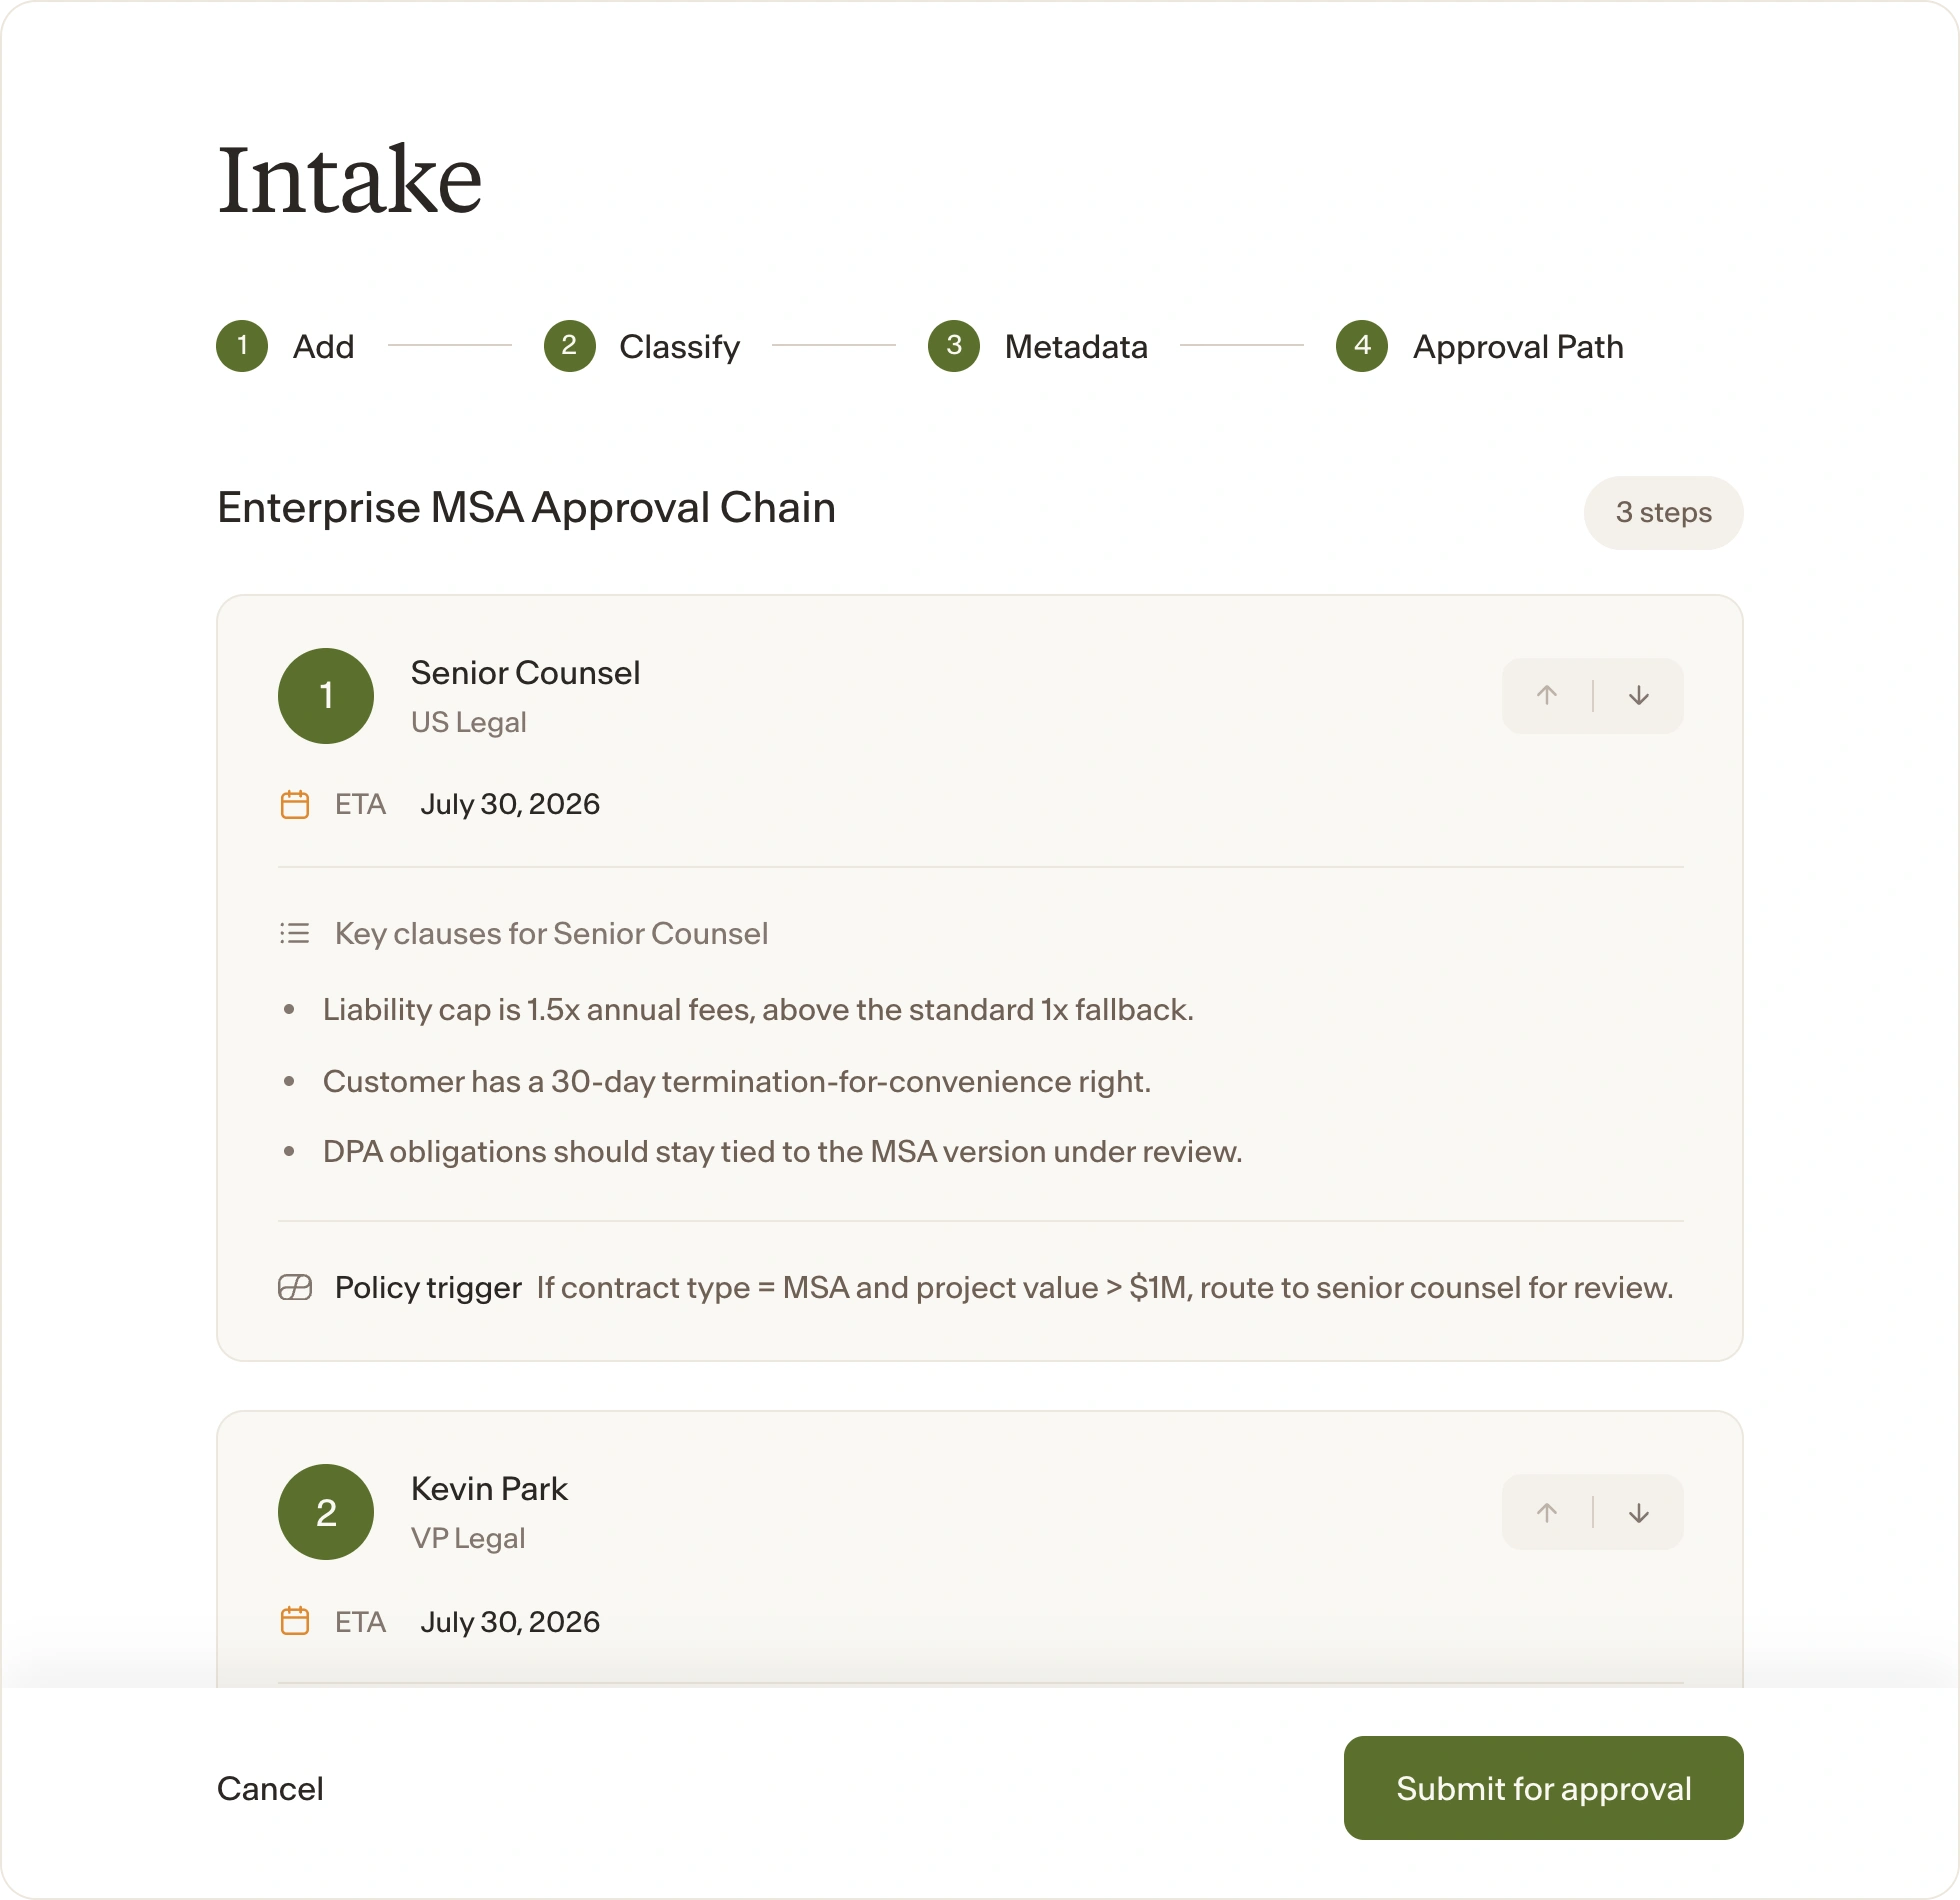
Task: Move Kevin Park step up
Action: coord(1547,1513)
